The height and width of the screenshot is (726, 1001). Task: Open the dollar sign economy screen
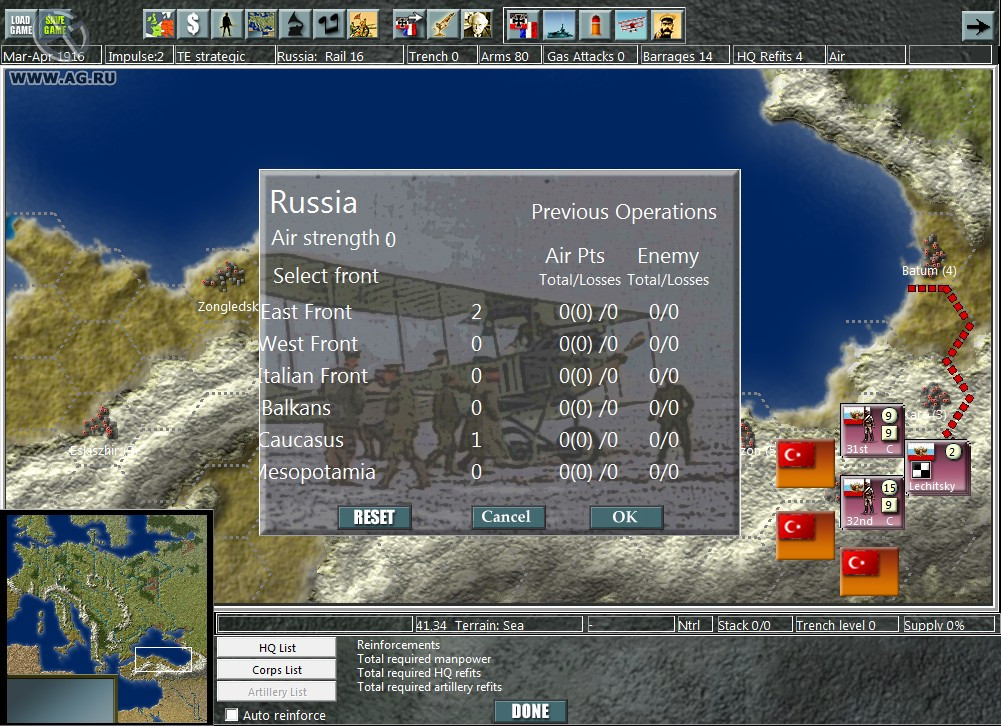coord(193,24)
